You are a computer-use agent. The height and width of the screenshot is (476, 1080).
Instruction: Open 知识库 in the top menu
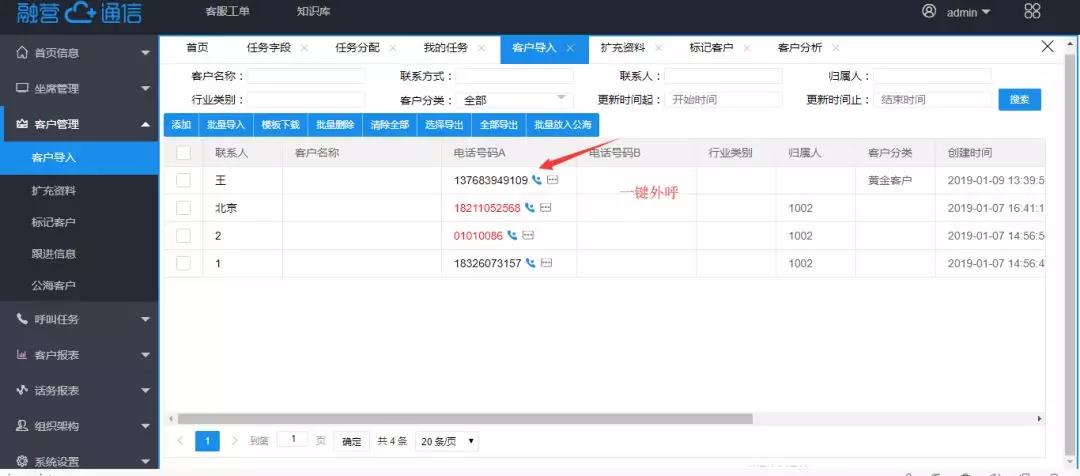click(x=313, y=12)
